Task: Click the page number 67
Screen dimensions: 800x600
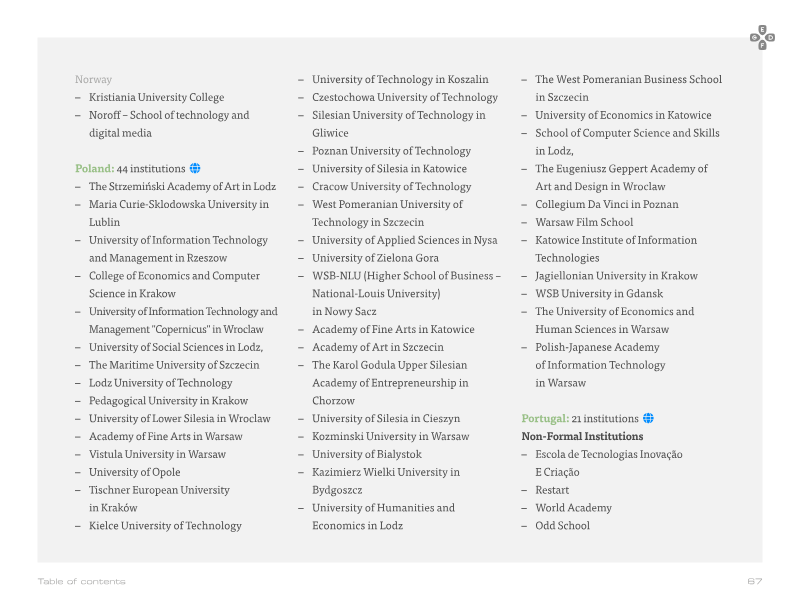Action: 755,581
